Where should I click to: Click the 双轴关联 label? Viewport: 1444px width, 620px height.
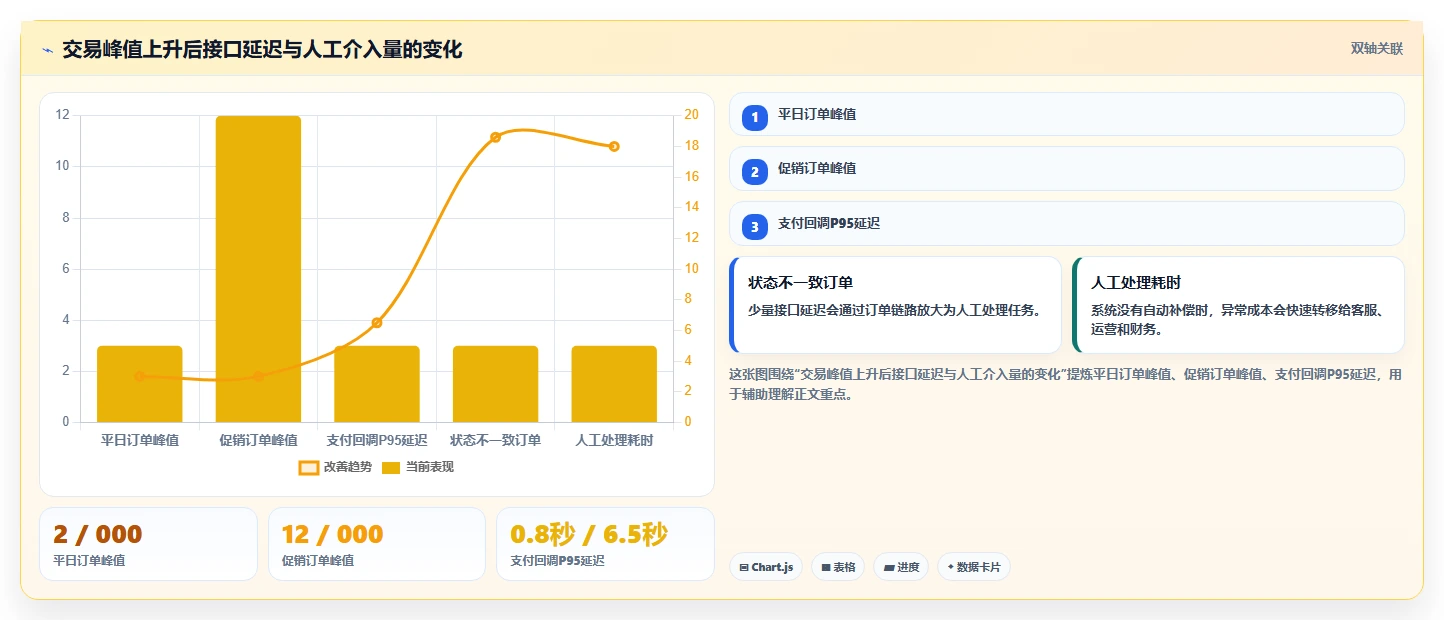click(1377, 49)
